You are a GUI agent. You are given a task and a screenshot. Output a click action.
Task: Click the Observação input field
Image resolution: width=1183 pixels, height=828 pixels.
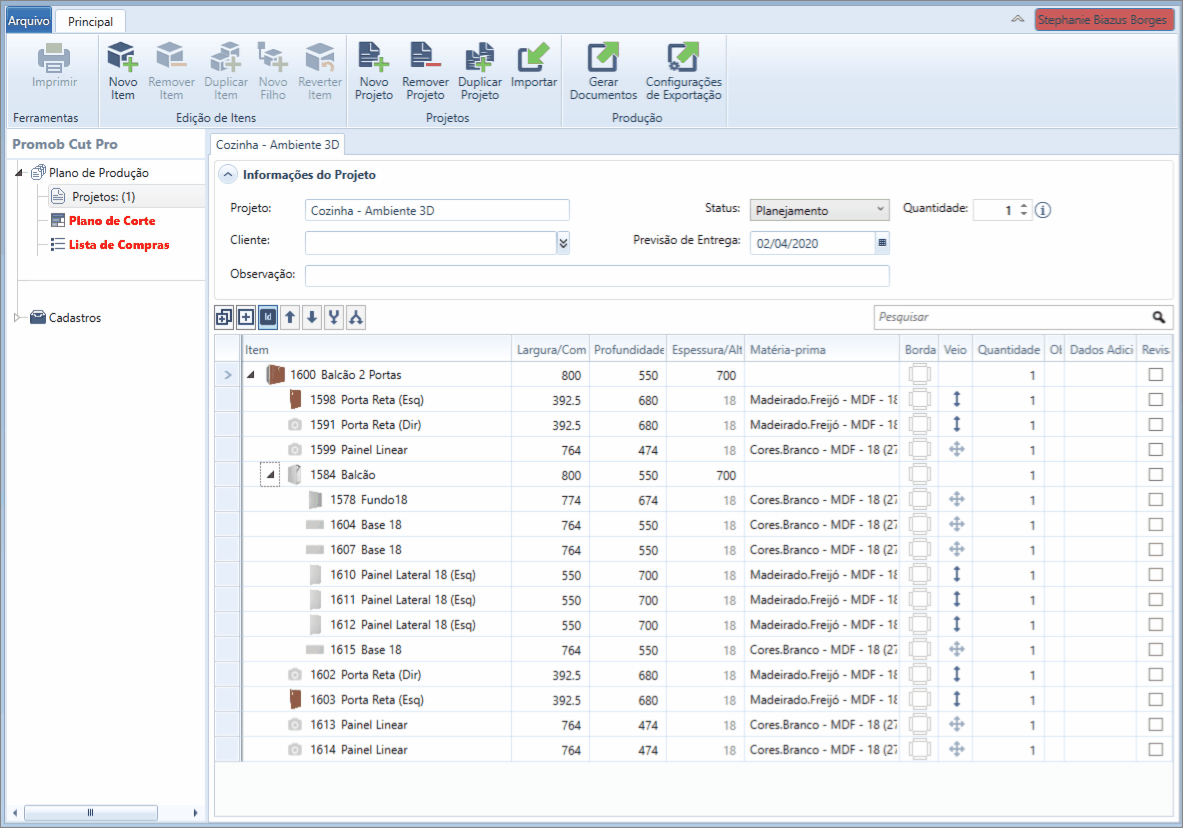click(x=597, y=275)
